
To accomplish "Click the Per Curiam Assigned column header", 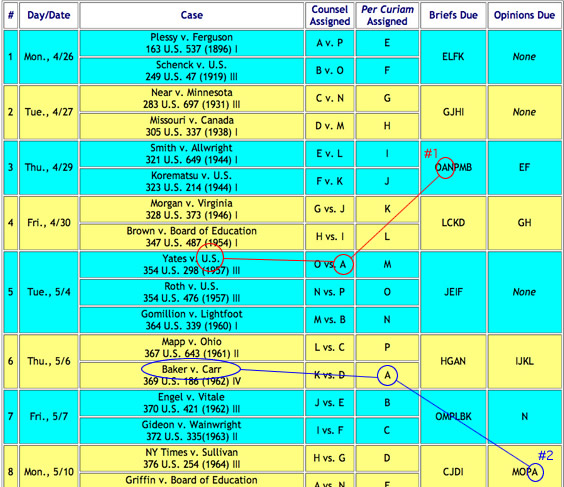I will 387,15.
